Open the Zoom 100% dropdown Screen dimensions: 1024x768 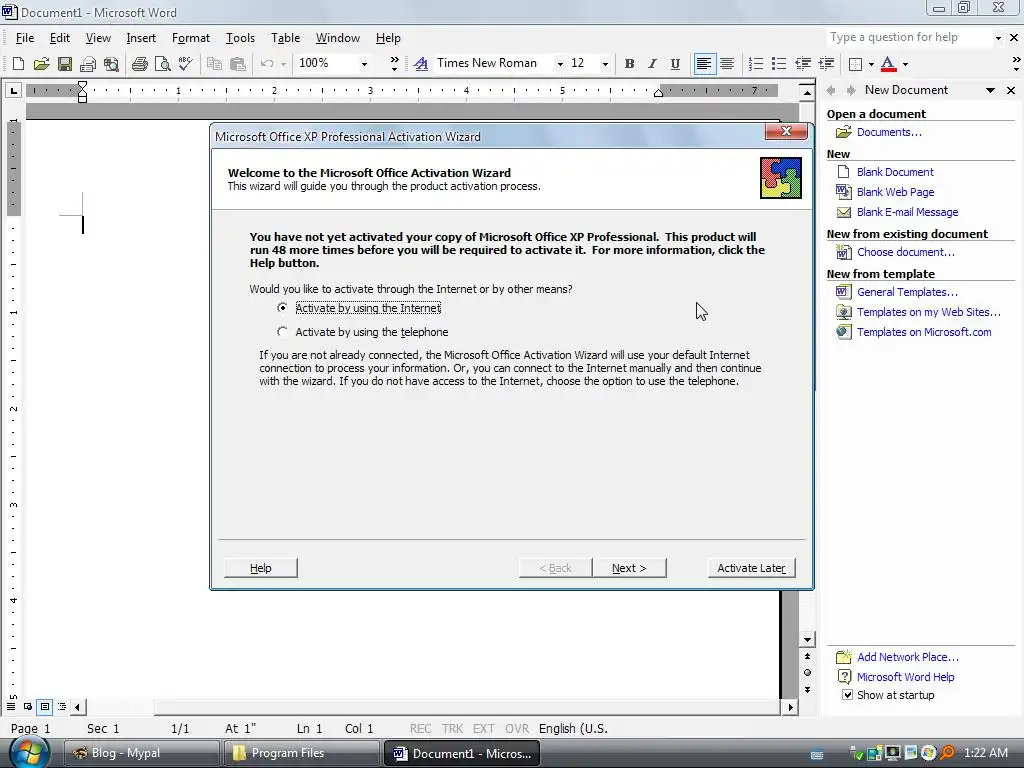pyautogui.click(x=364, y=63)
